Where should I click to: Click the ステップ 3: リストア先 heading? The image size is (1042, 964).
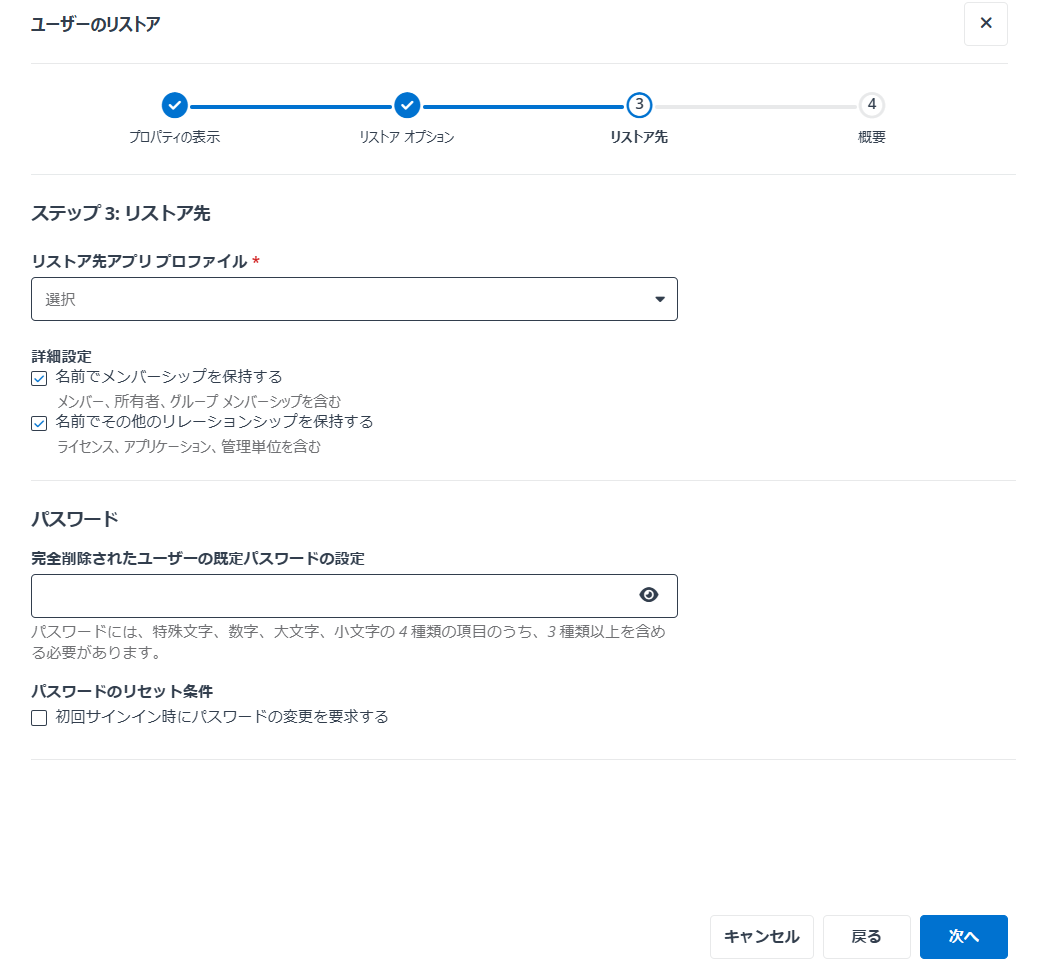coord(121,213)
